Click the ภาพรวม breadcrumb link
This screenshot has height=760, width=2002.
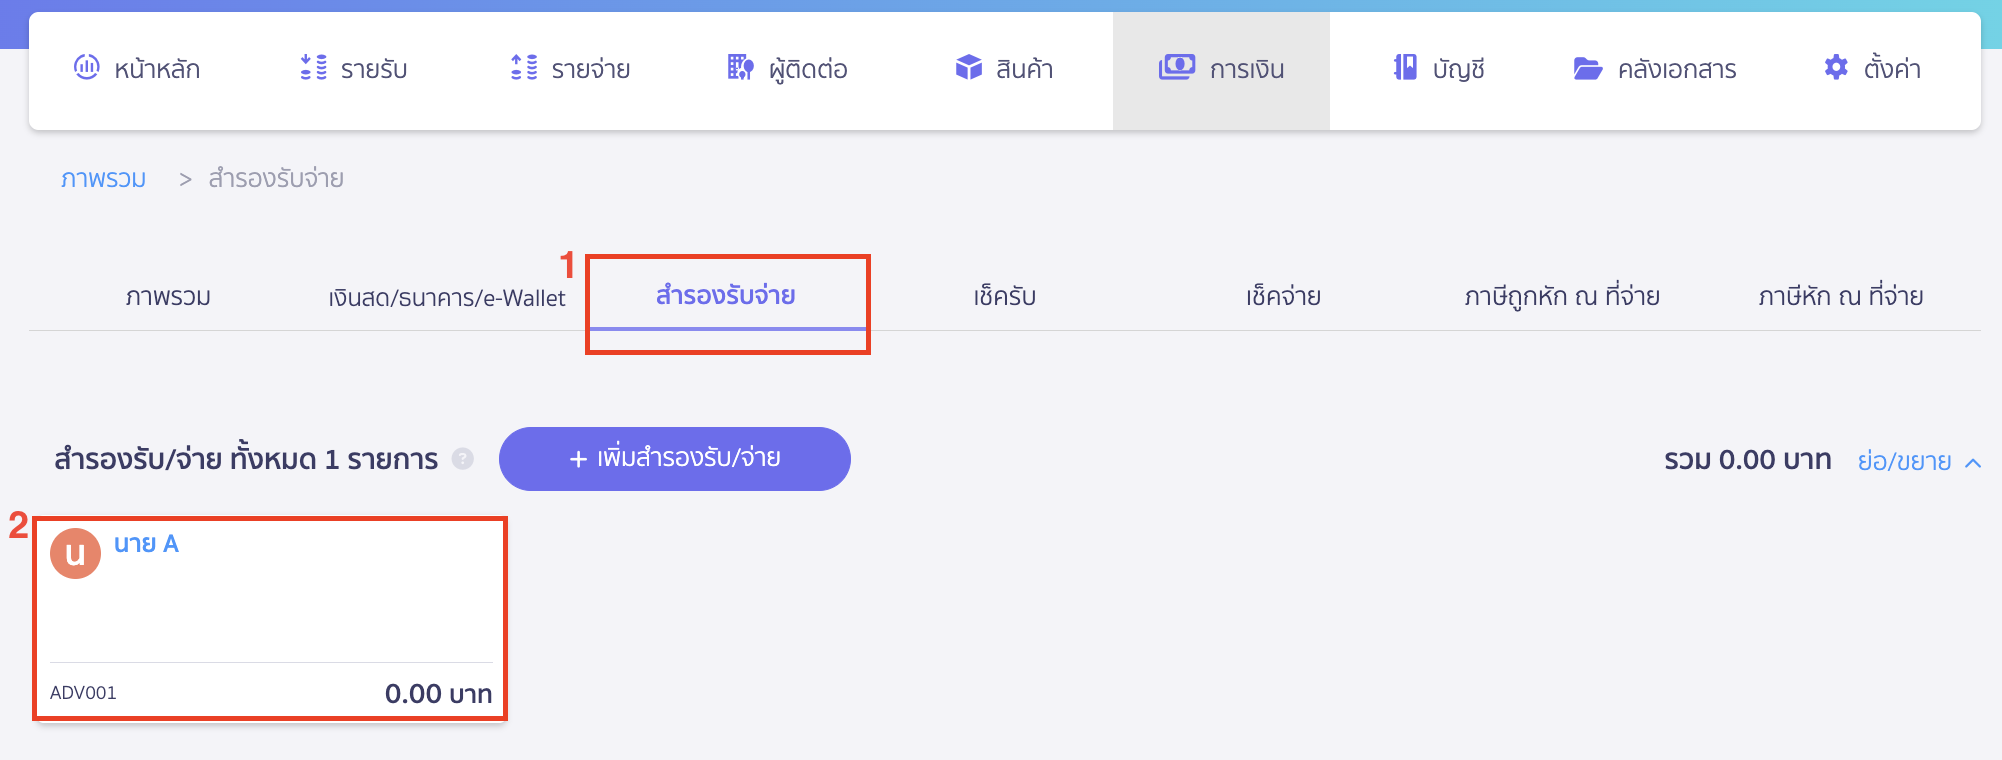click(x=102, y=178)
